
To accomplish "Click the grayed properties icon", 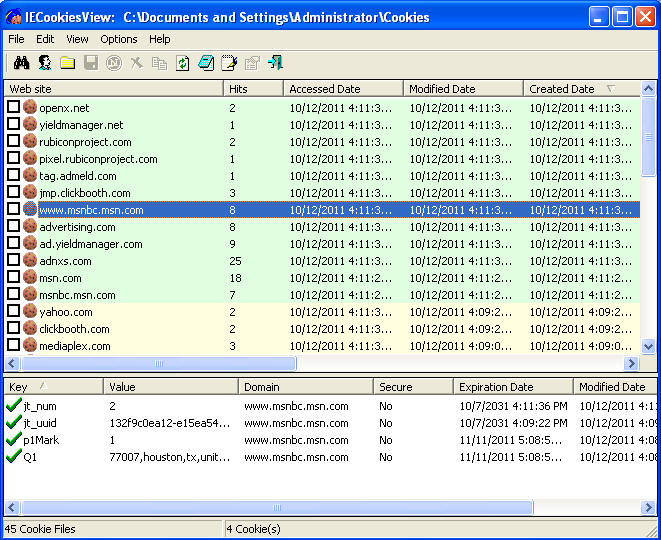I will pos(252,63).
